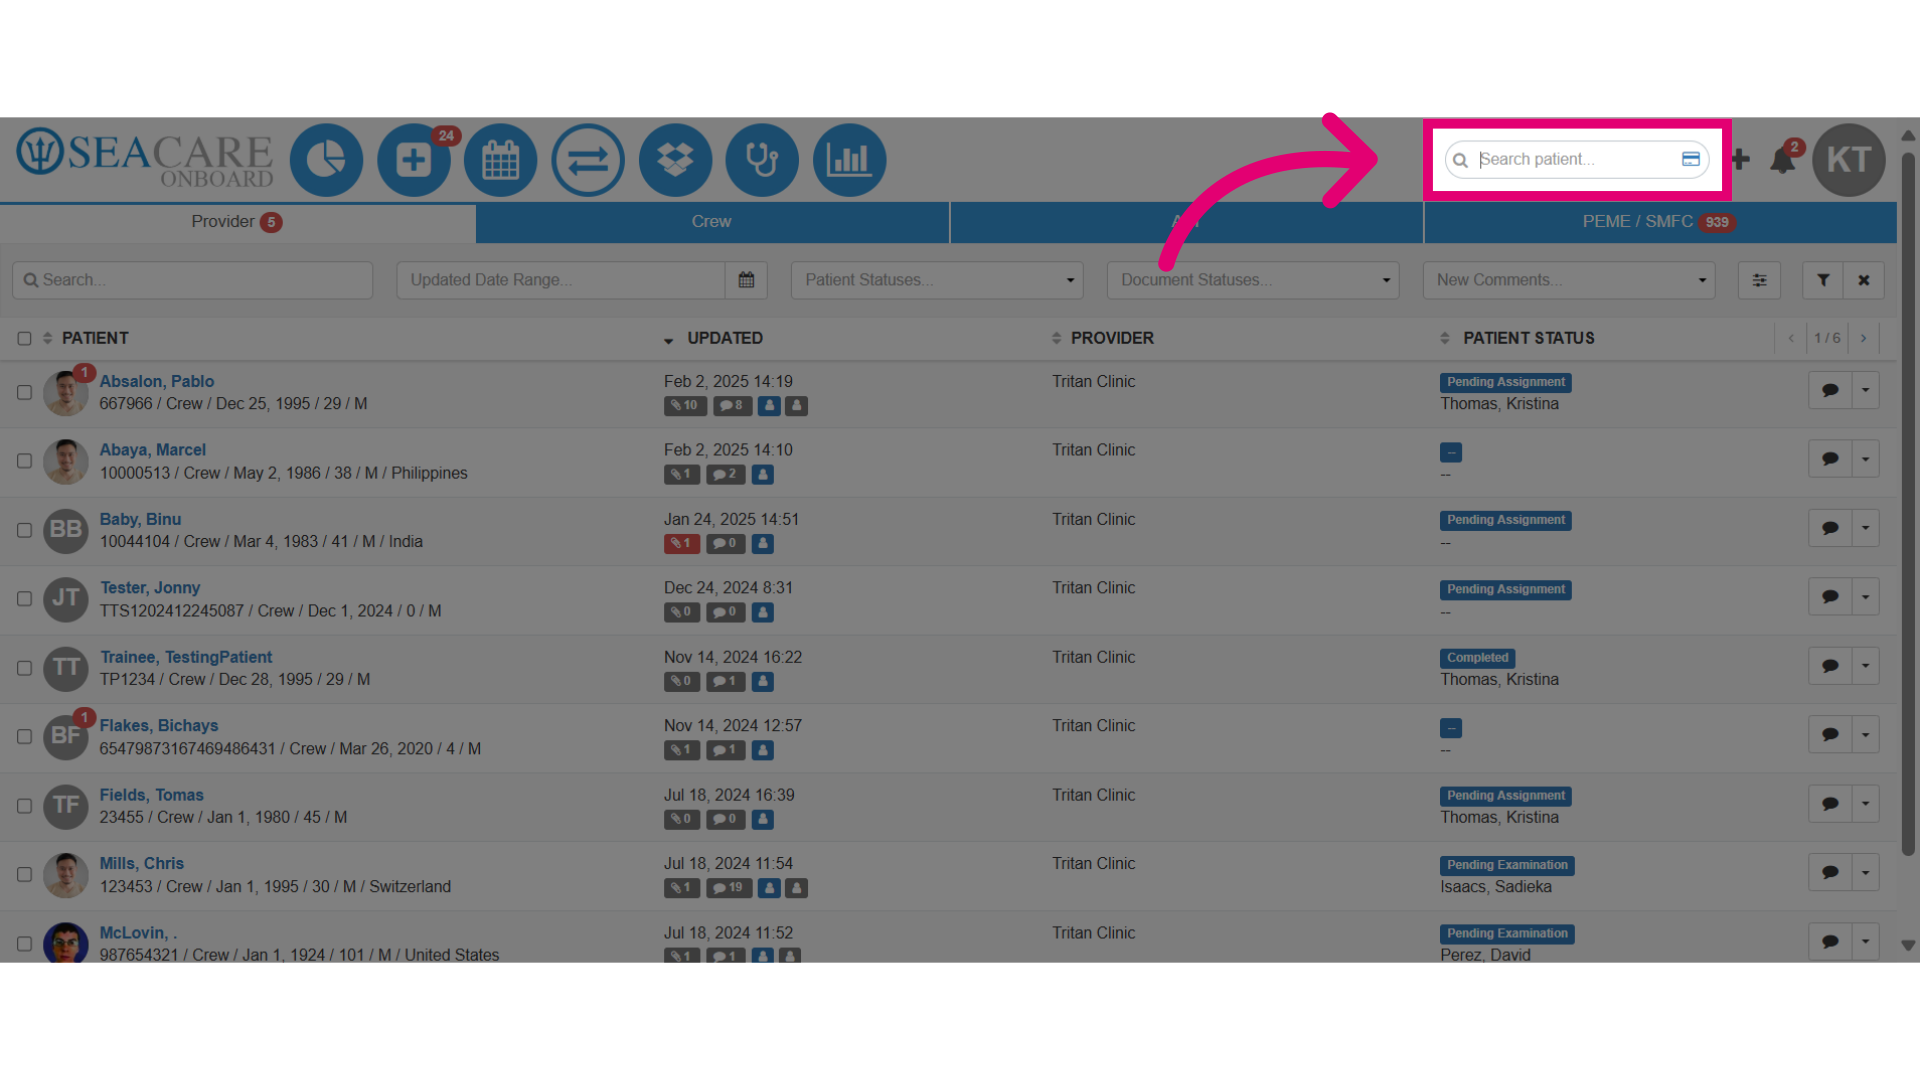
Task: Open patient Trainee, TestingPatient
Action: coord(186,657)
